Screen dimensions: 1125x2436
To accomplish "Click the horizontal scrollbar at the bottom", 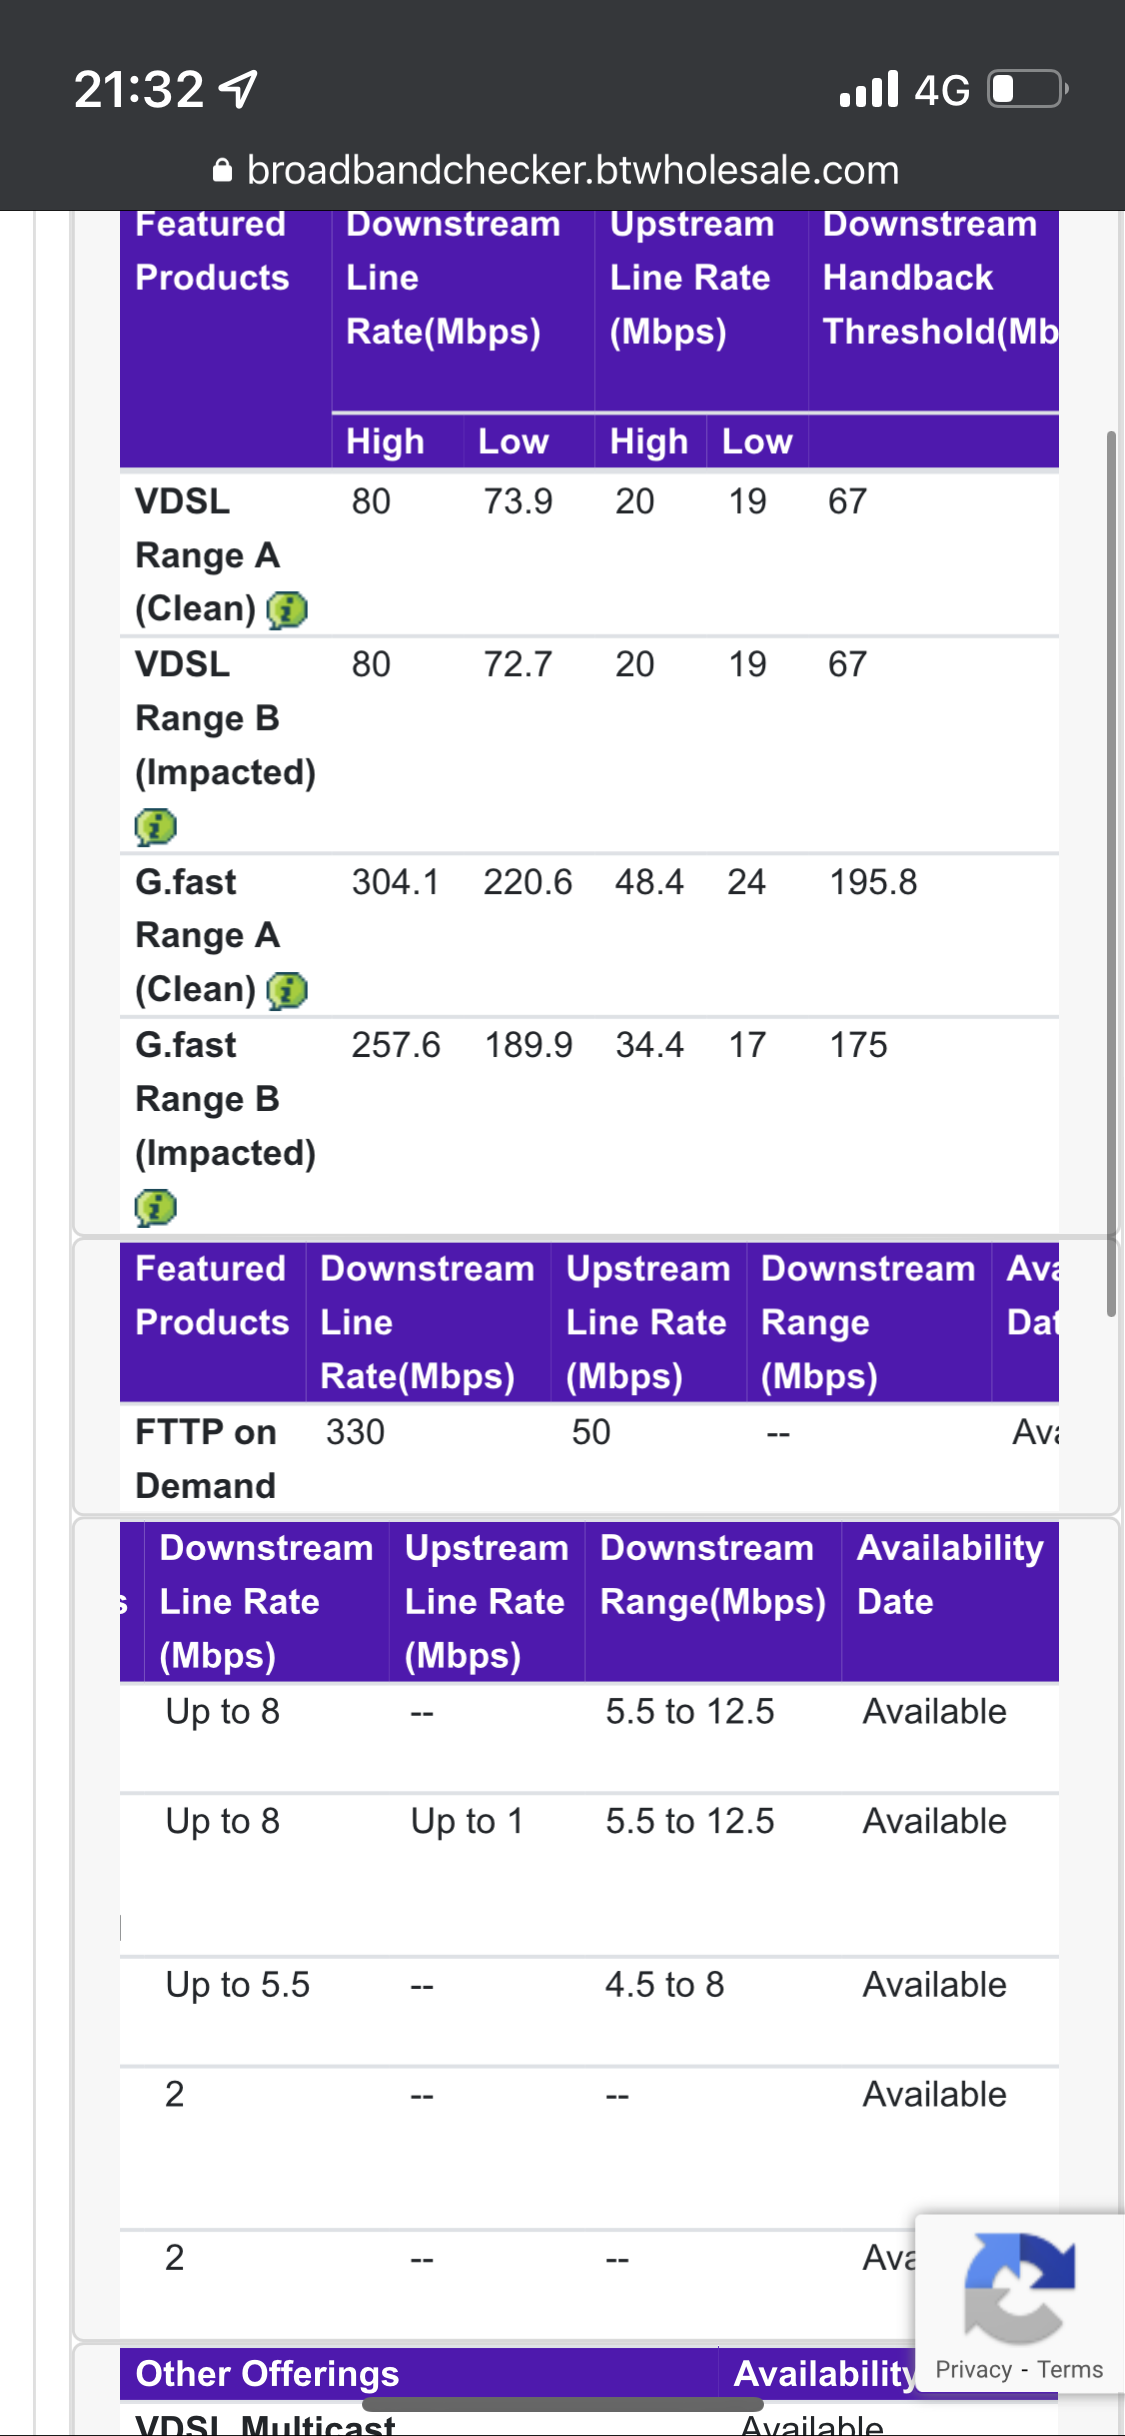I will (563, 2404).
